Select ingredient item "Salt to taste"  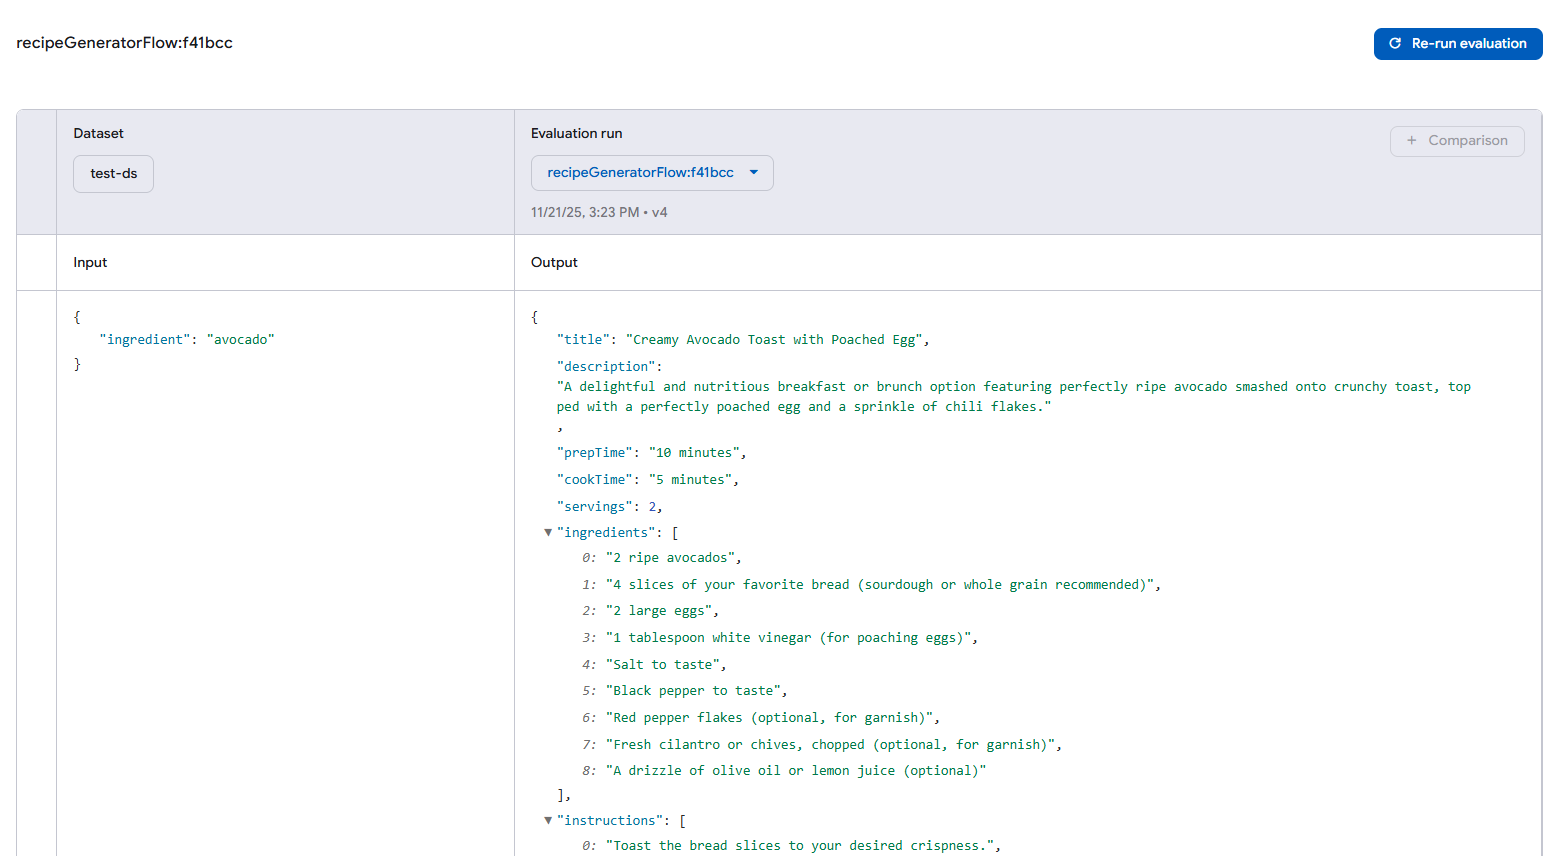pos(666,665)
